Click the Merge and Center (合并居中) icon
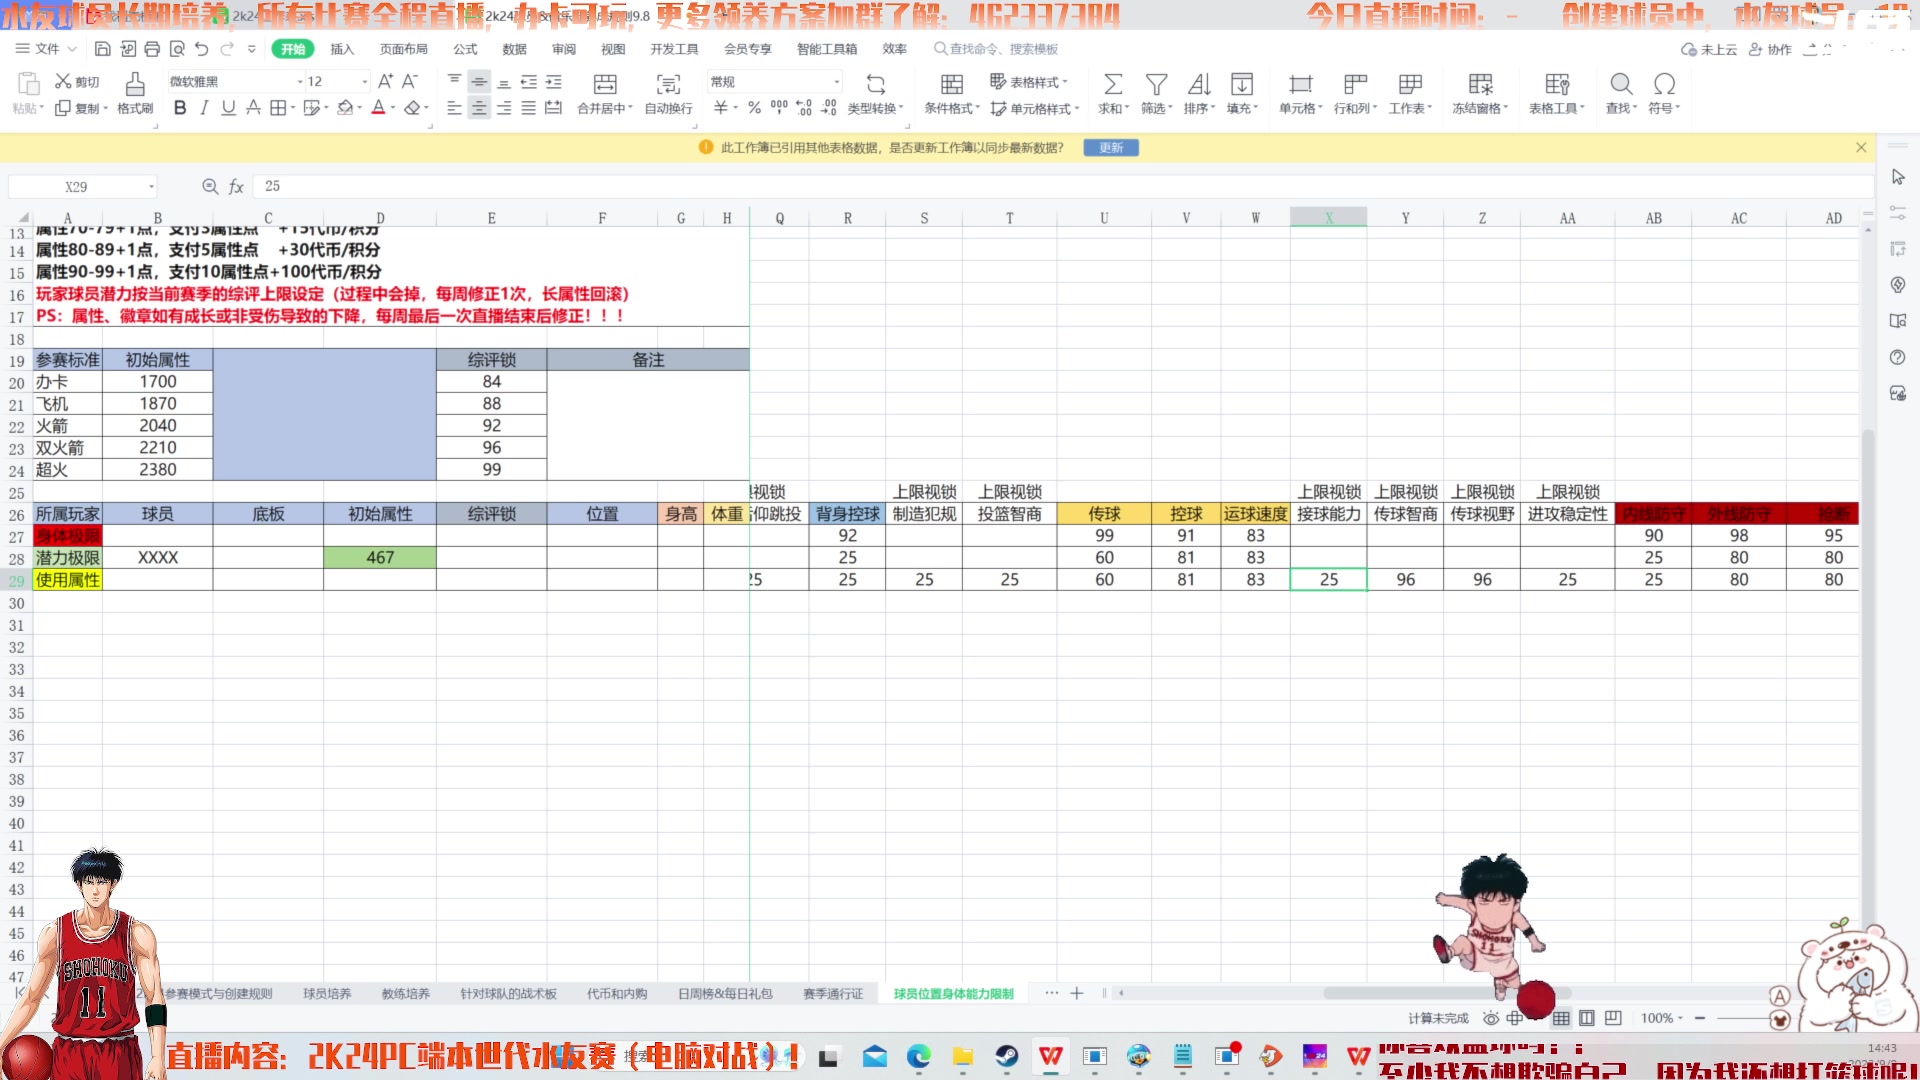1920x1080 pixels. coord(605,84)
